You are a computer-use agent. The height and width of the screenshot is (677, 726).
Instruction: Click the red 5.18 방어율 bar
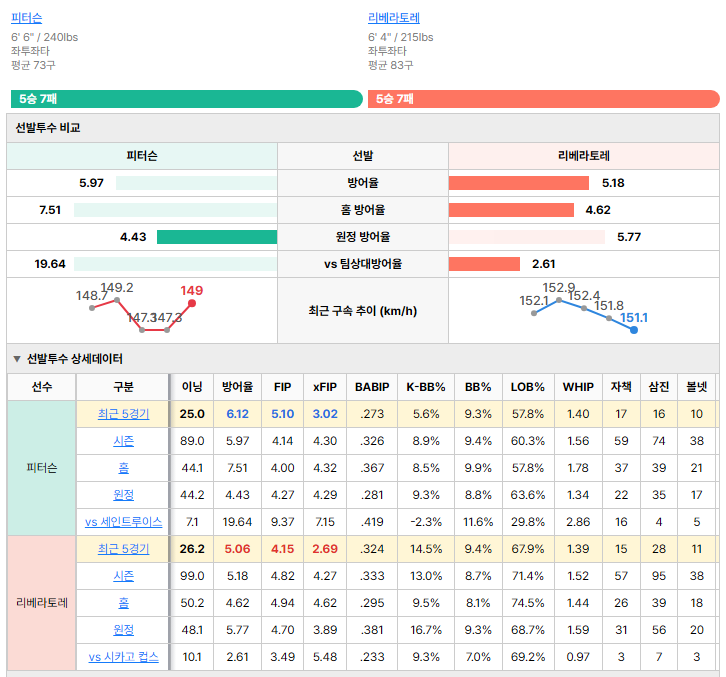pos(519,183)
